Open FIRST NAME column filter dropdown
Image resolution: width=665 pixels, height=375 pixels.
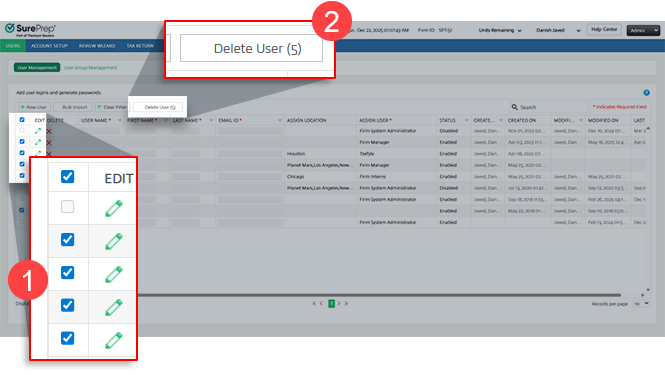pyautogui.click(x=165, y=120)
